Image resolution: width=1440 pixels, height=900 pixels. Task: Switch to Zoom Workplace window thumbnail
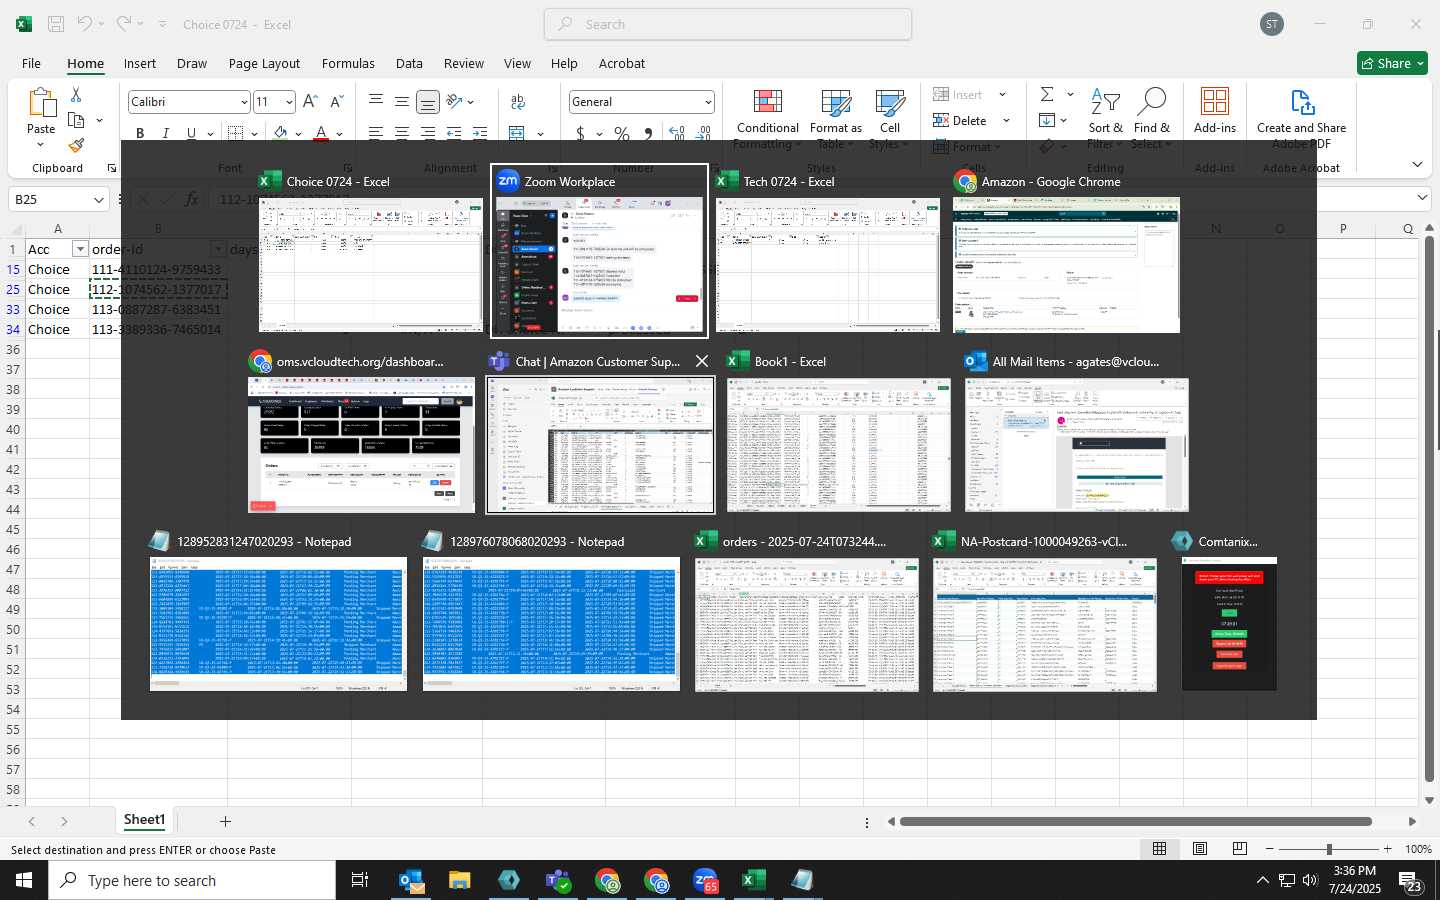[599, 251]
